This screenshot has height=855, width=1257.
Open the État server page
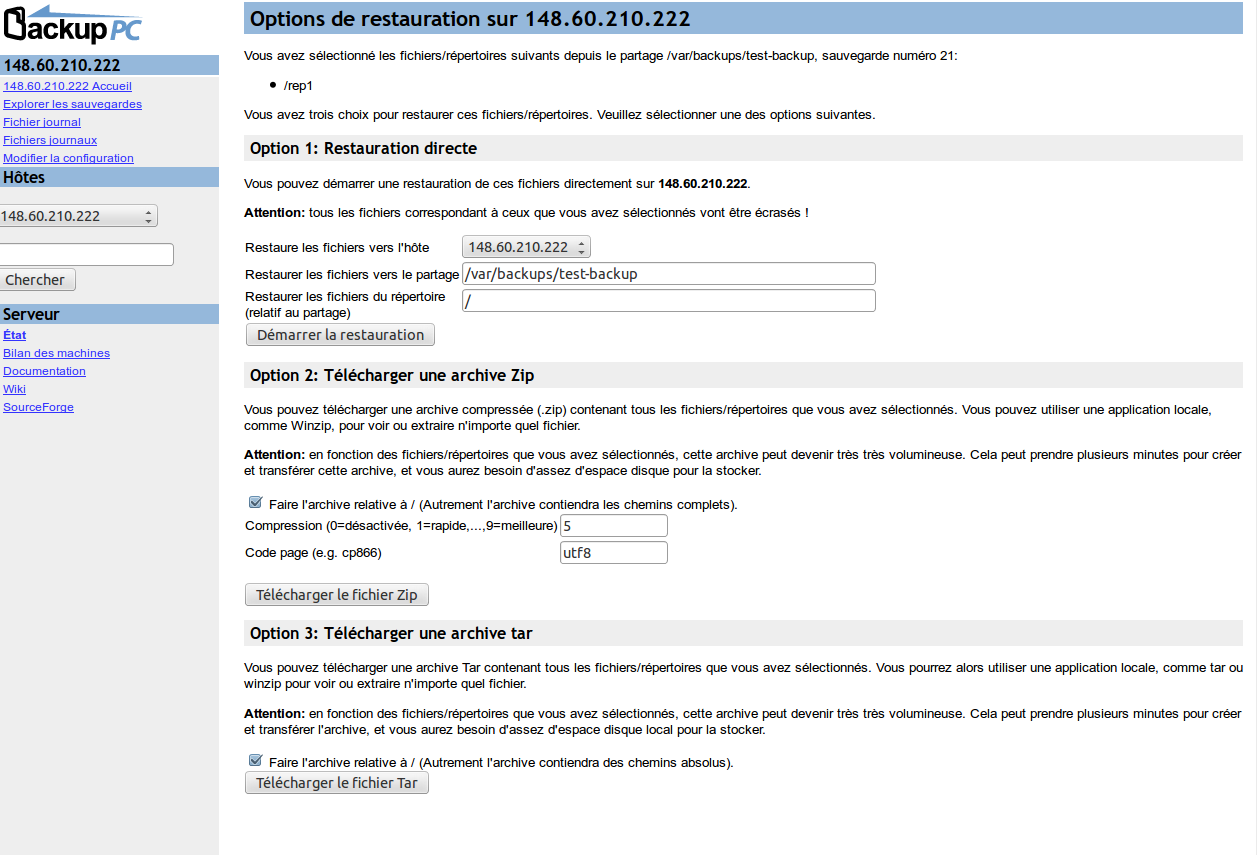tap(14, 335)
